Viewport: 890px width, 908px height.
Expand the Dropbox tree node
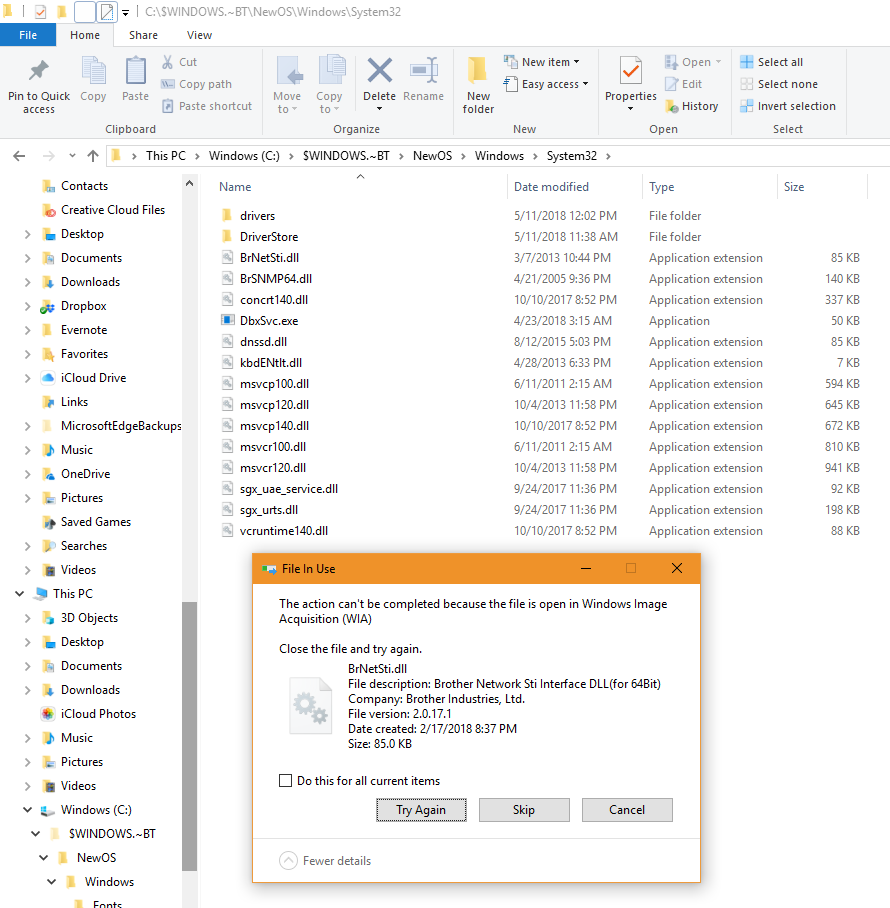pyautogui.click(x=27, y=306)
